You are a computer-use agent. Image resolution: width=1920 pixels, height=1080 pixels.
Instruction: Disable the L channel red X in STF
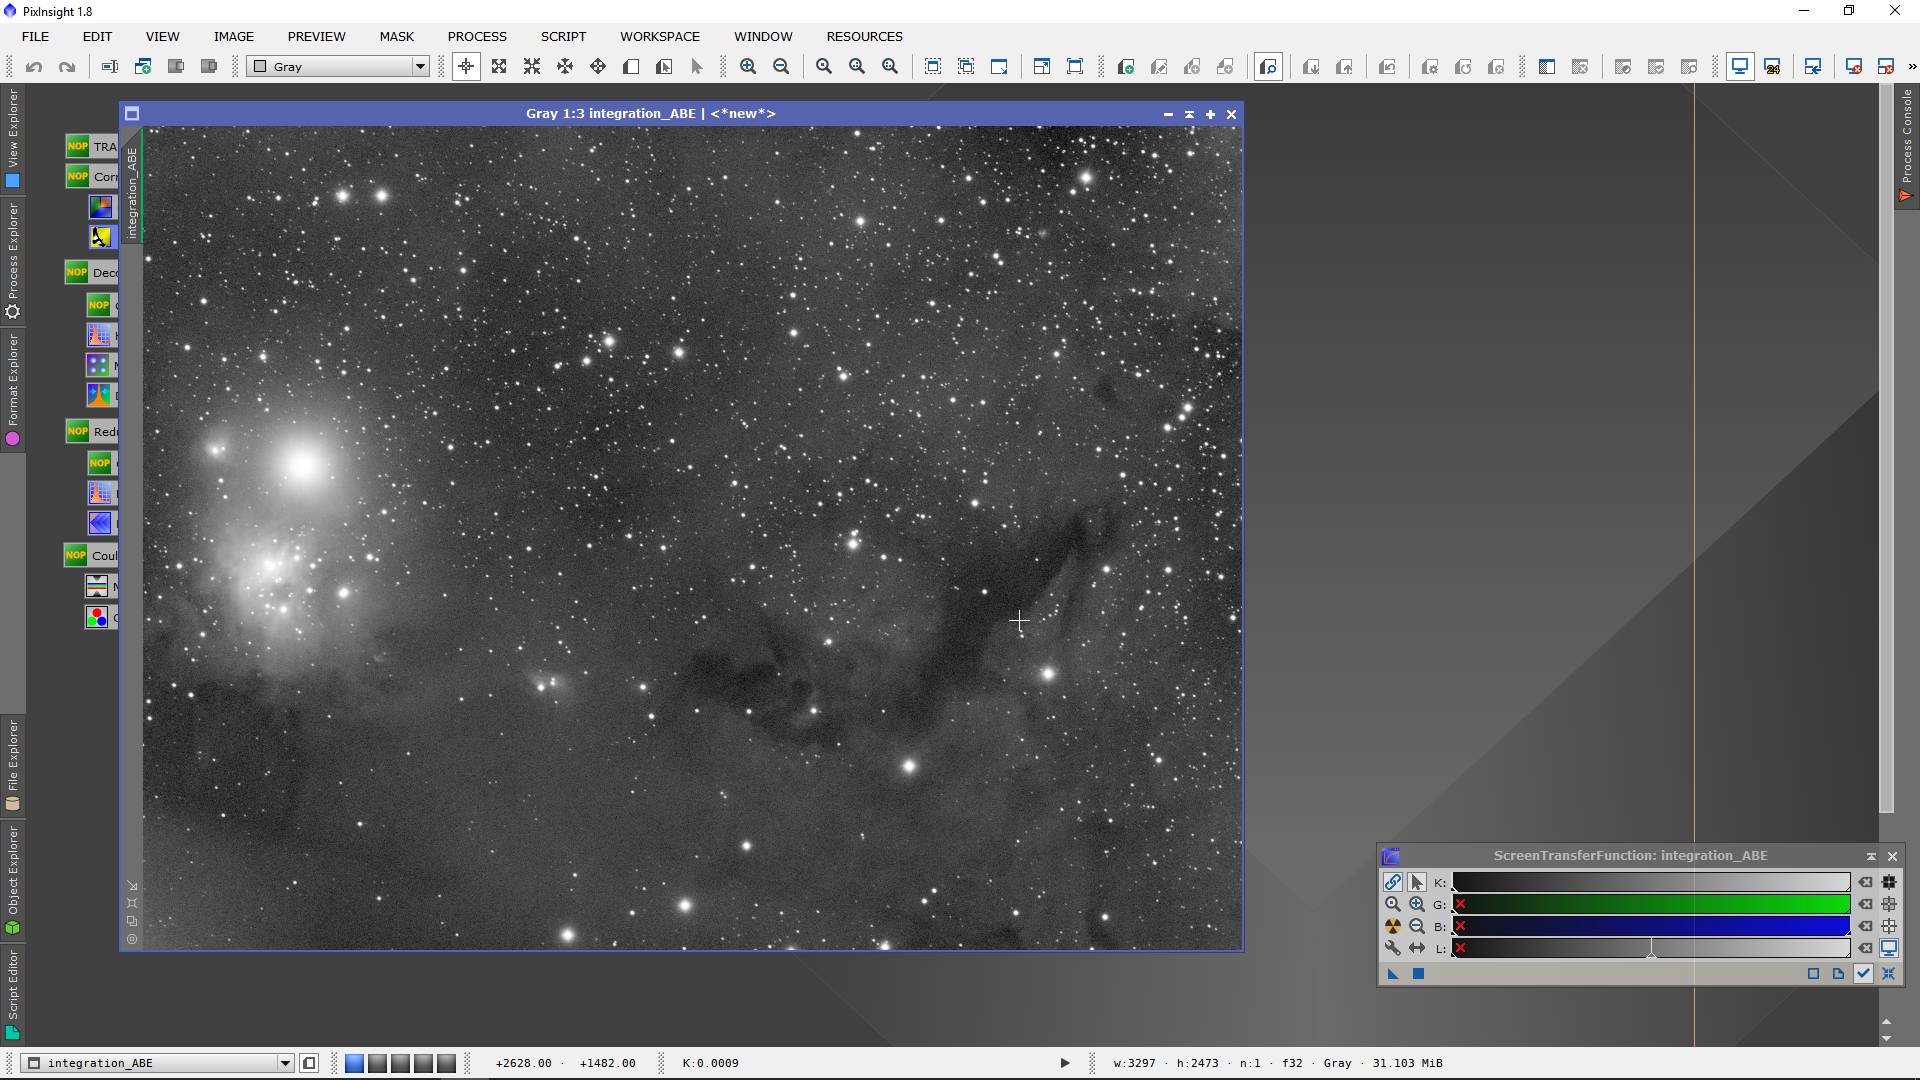click(x=1460, y=948)
